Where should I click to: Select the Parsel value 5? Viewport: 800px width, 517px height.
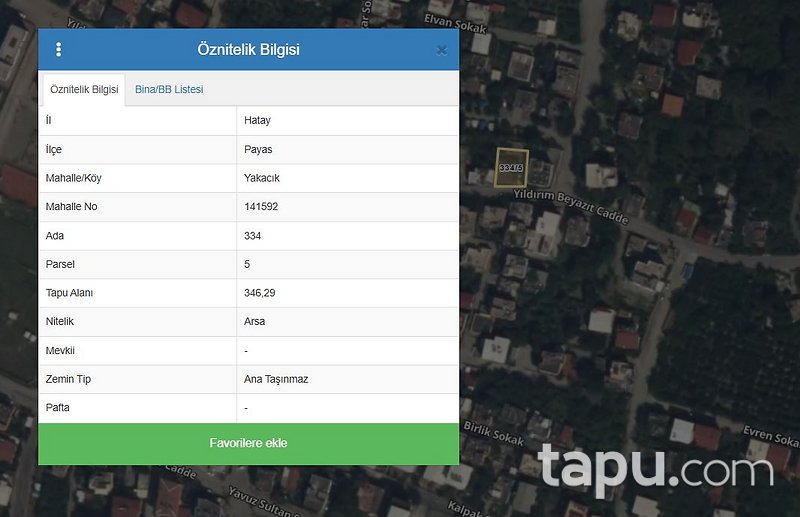[247, 264]
